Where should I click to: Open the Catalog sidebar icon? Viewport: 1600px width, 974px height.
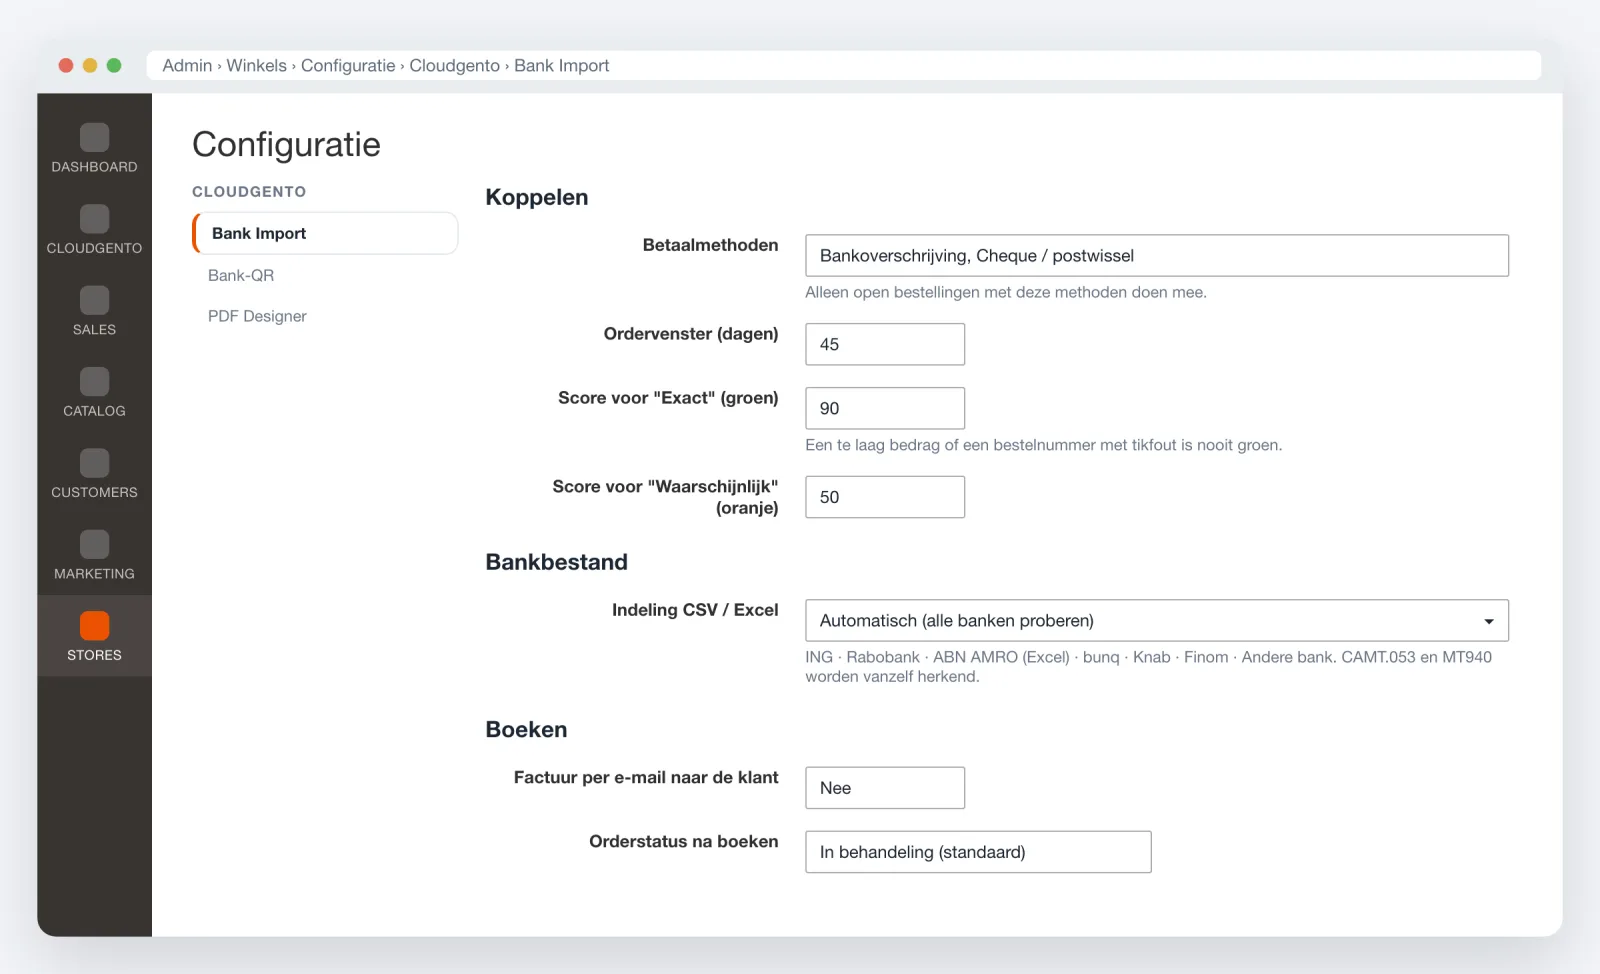click(x=94, y=382)
